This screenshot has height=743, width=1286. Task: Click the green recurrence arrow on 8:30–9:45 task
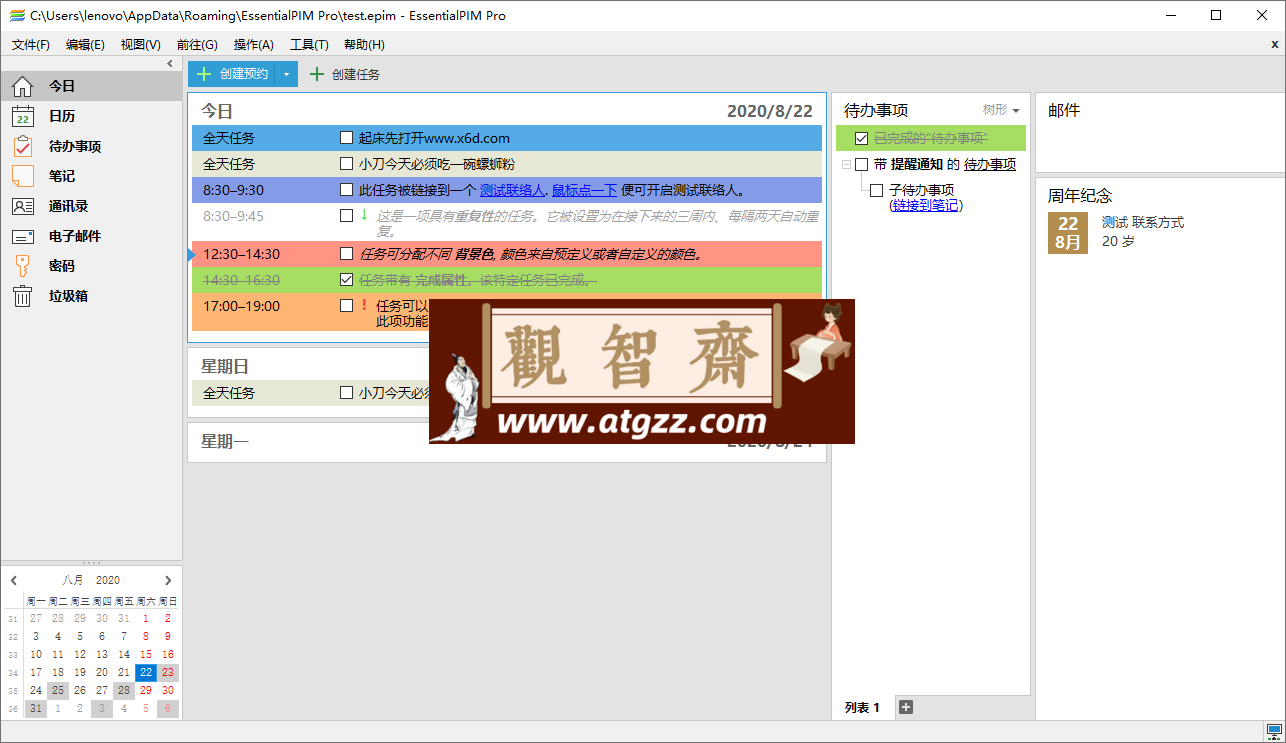tap(364, 214)
